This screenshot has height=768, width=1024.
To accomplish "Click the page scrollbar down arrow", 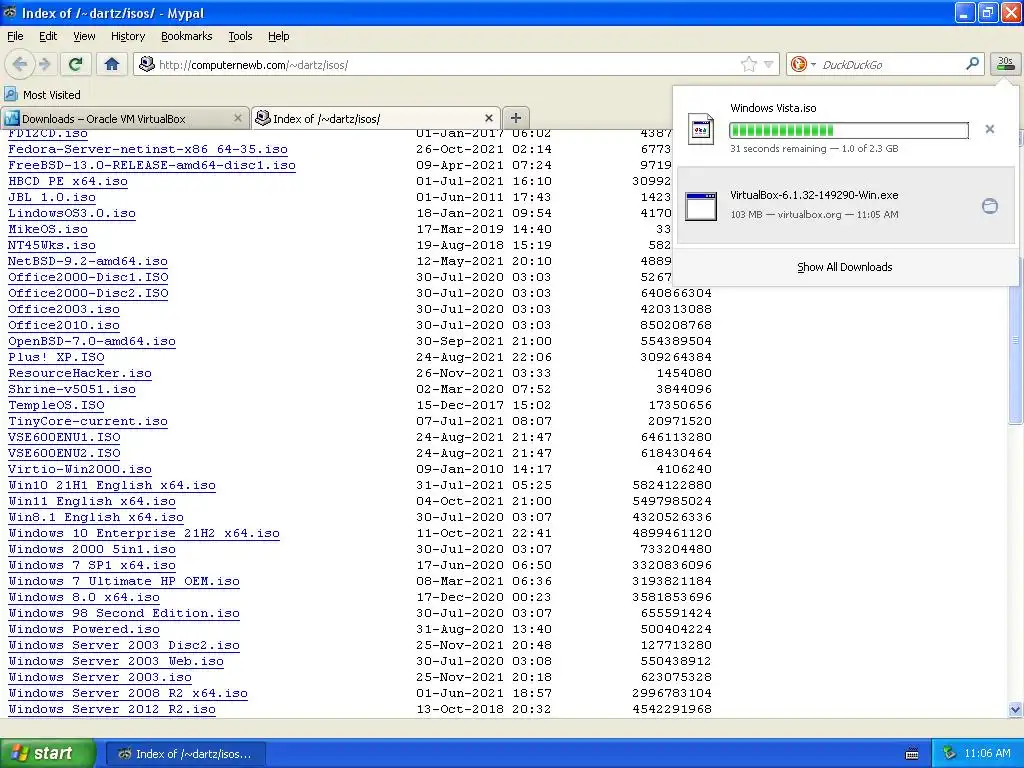I will tap(1015, 709).
